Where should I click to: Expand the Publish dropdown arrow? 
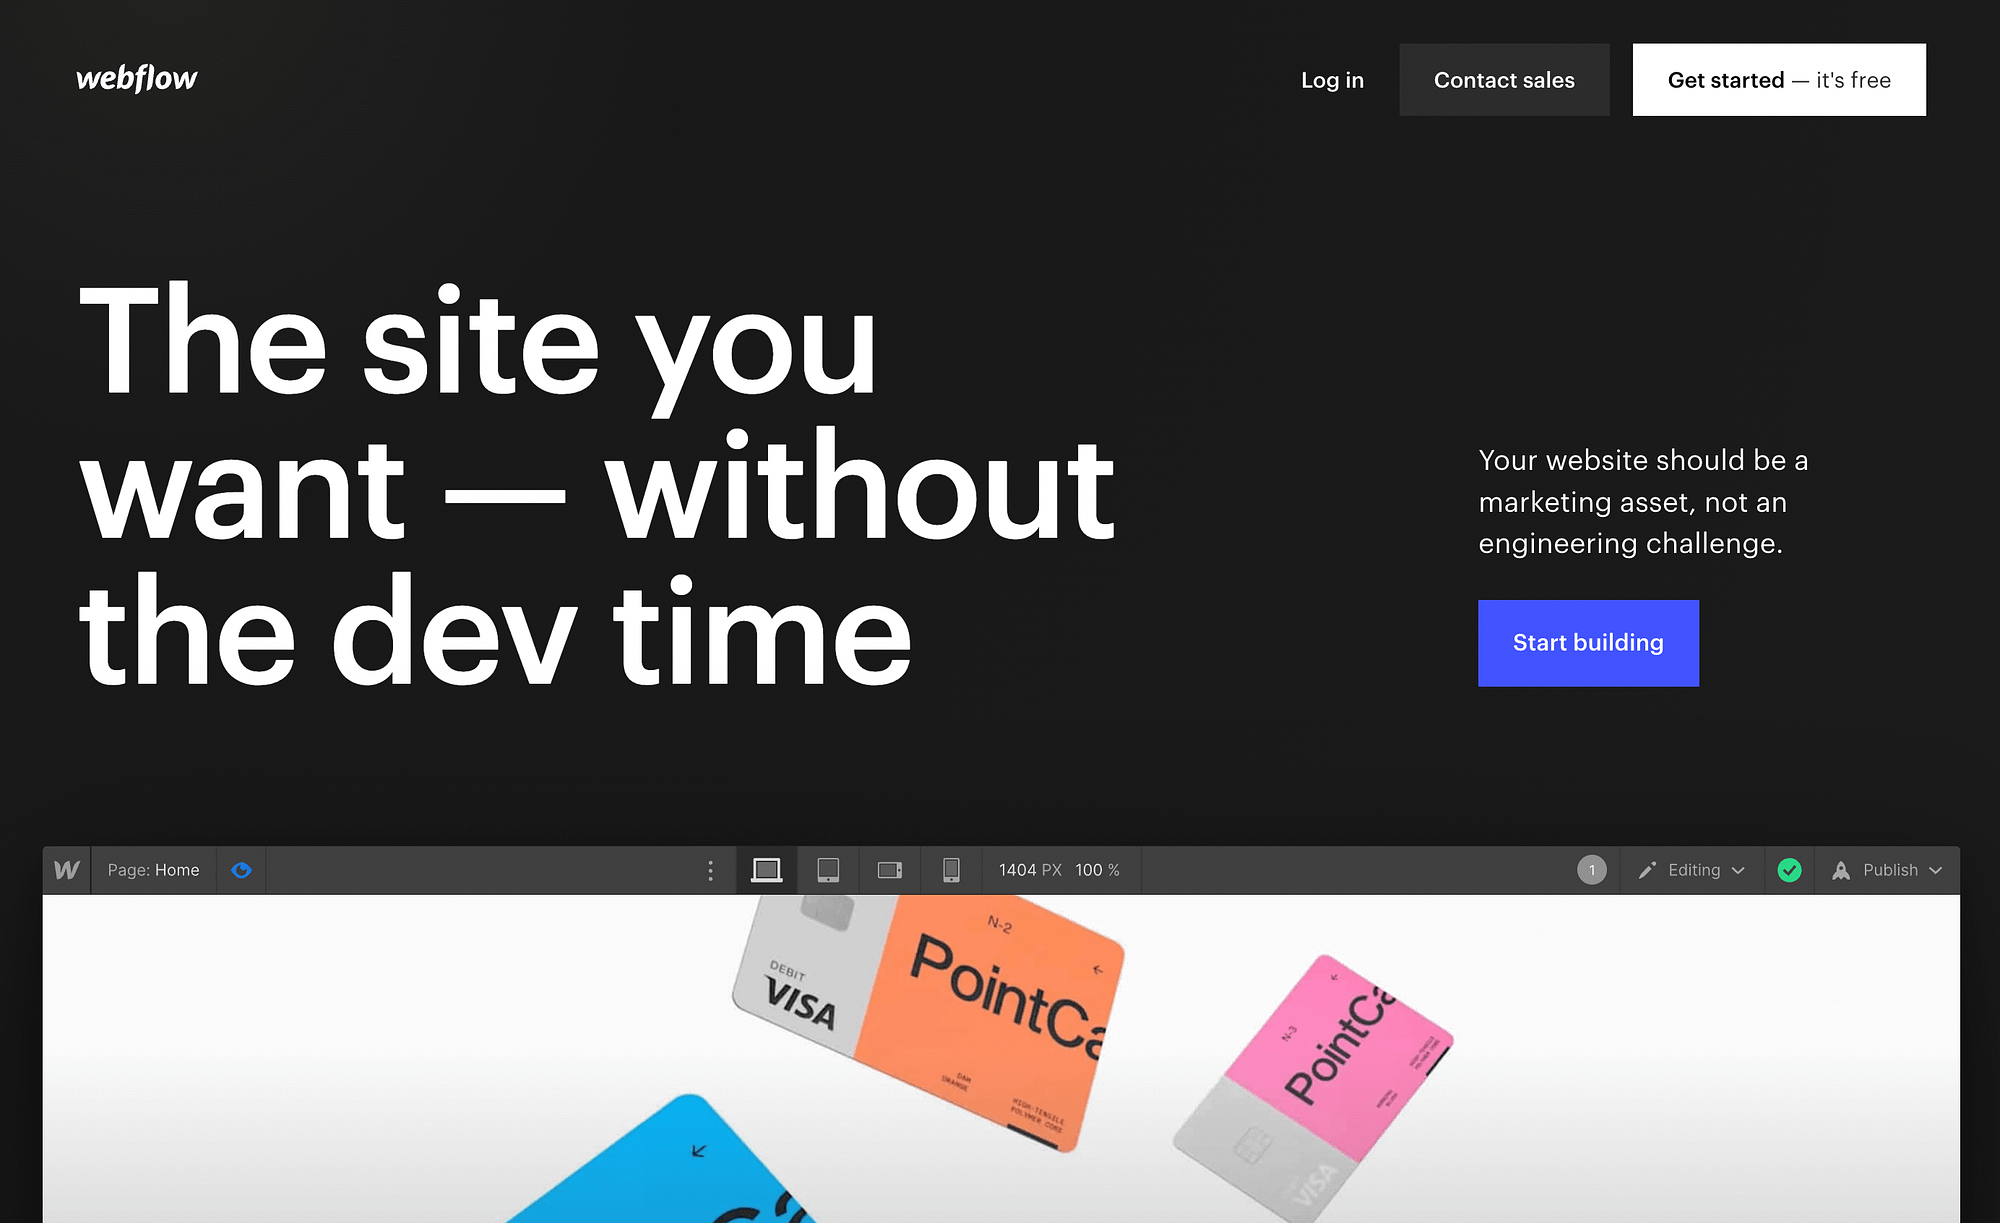(1939, 869)
